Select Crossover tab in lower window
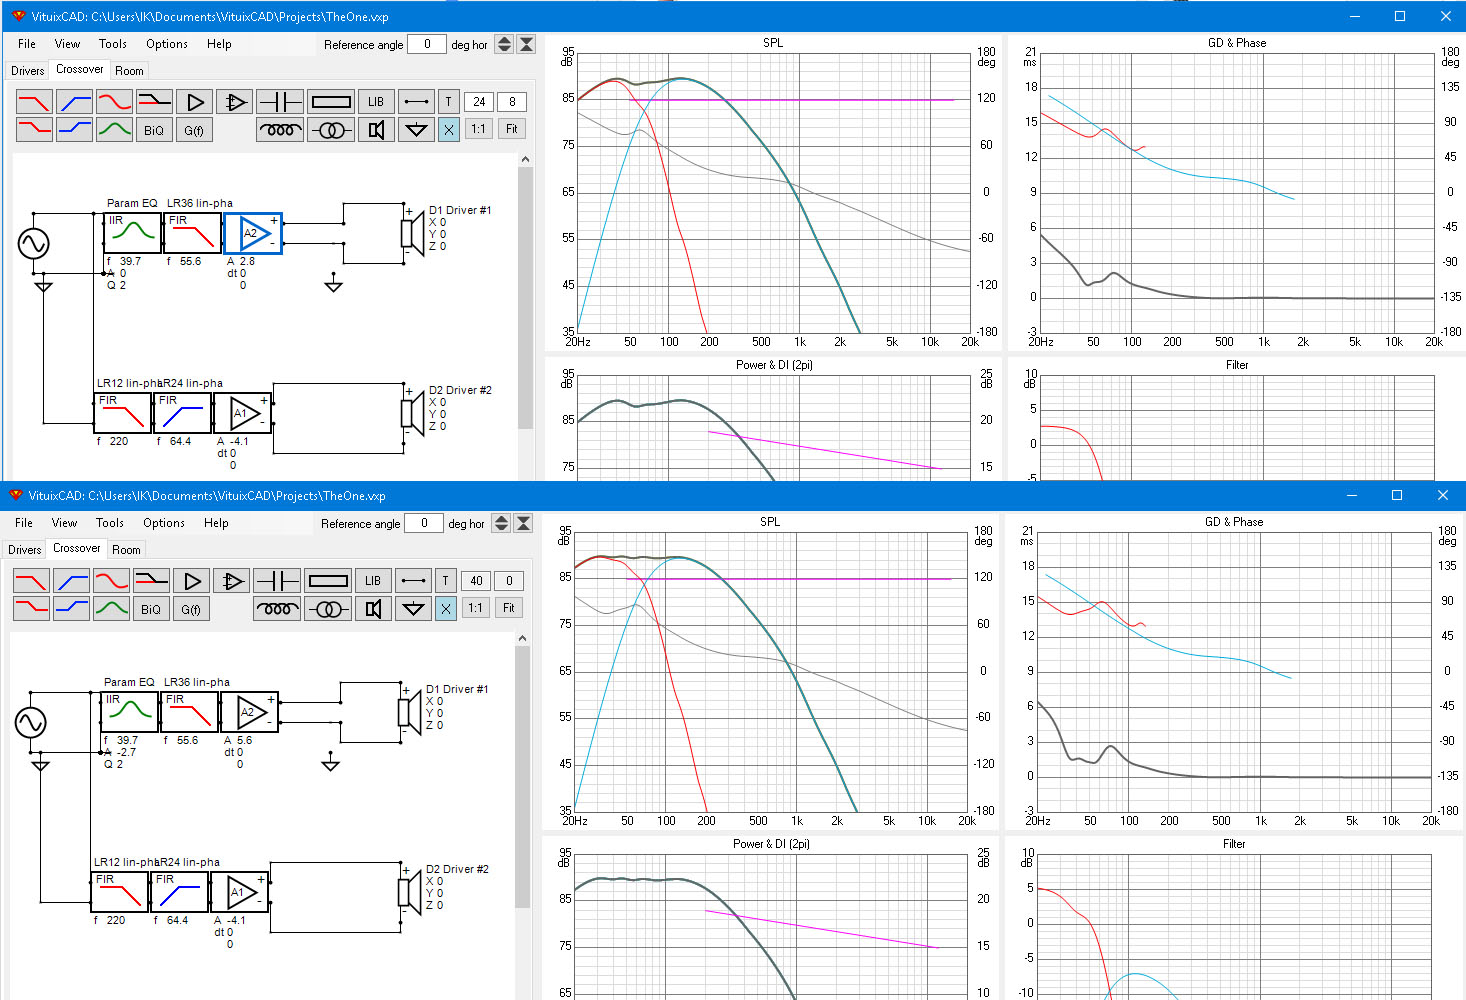Viewport: 1466px width, 1000px height. [x=77, y=548]
